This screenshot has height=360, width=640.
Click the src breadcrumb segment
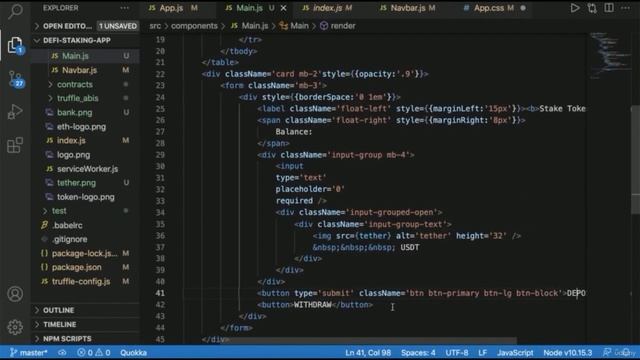tap(155, 26)
